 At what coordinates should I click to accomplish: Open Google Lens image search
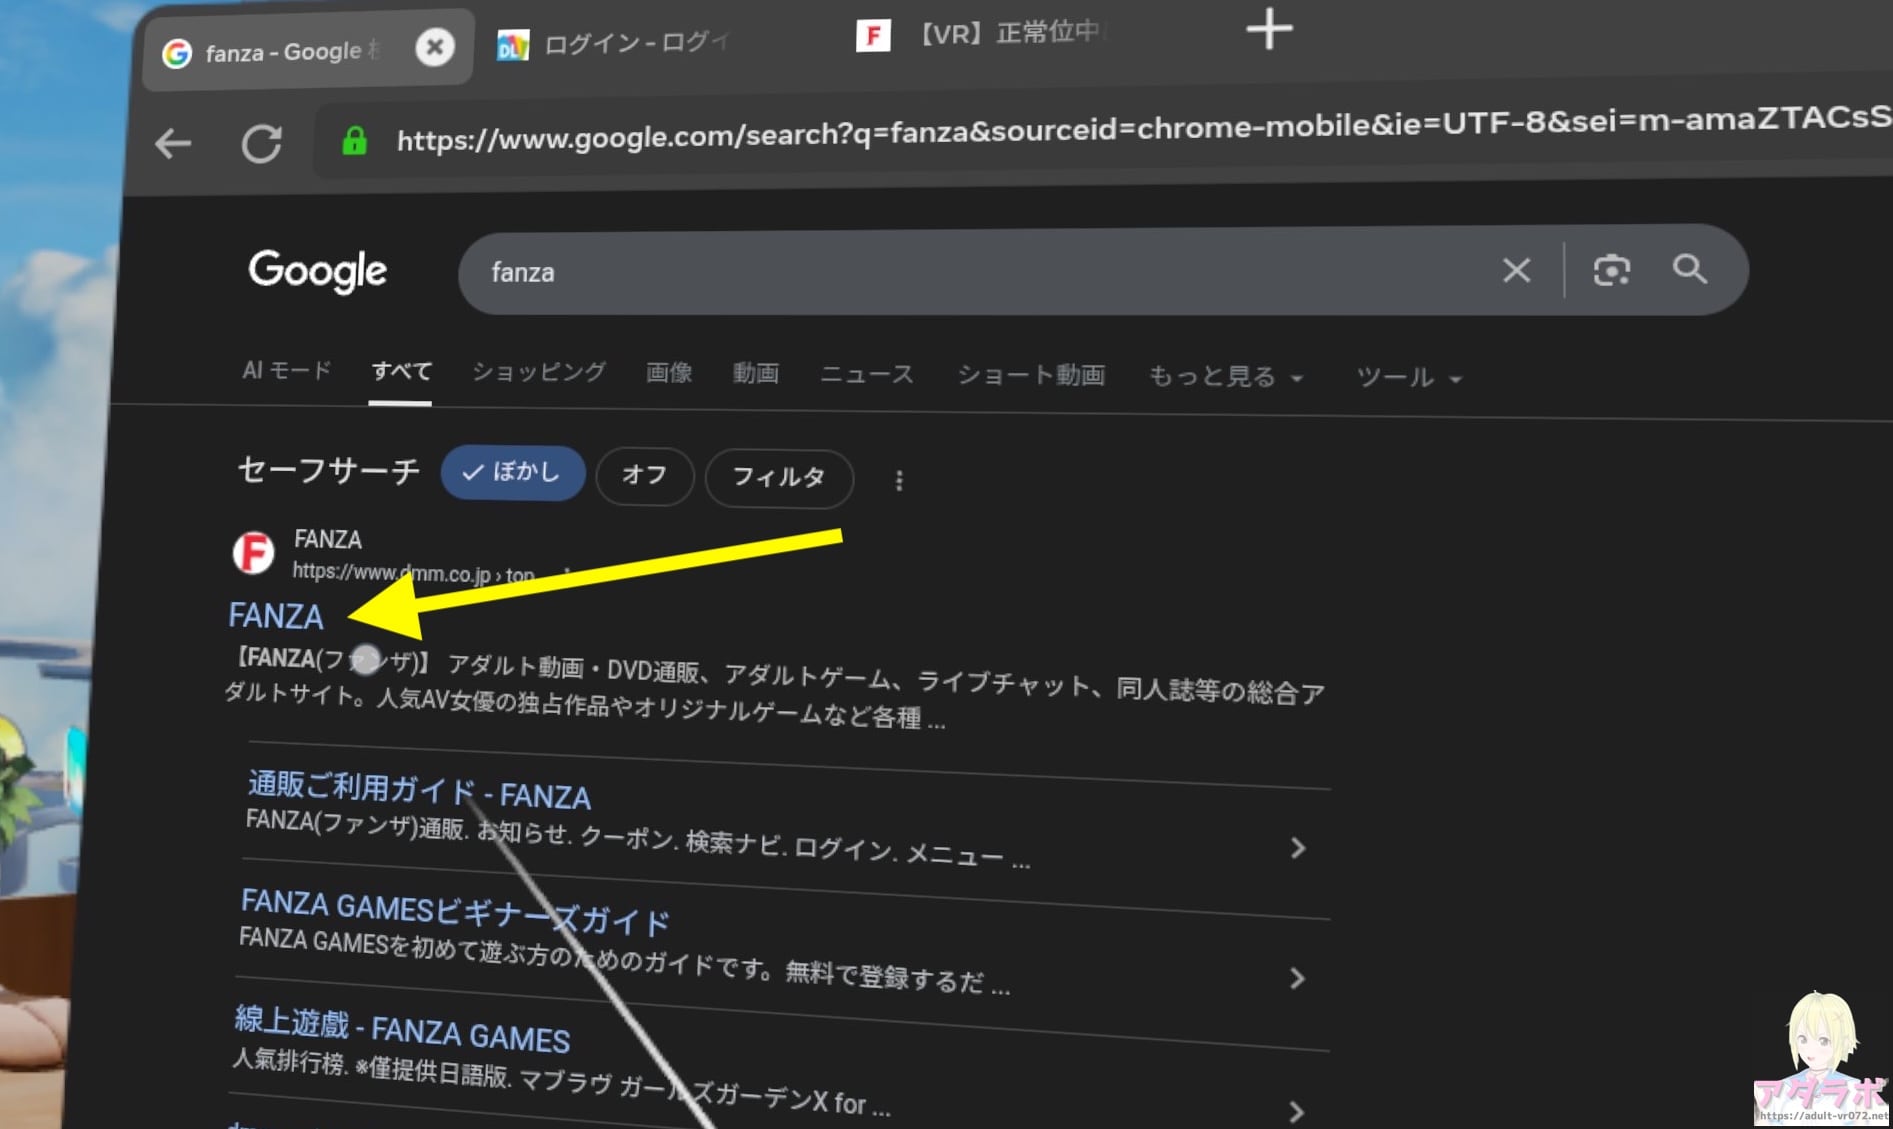point(1611,270)
